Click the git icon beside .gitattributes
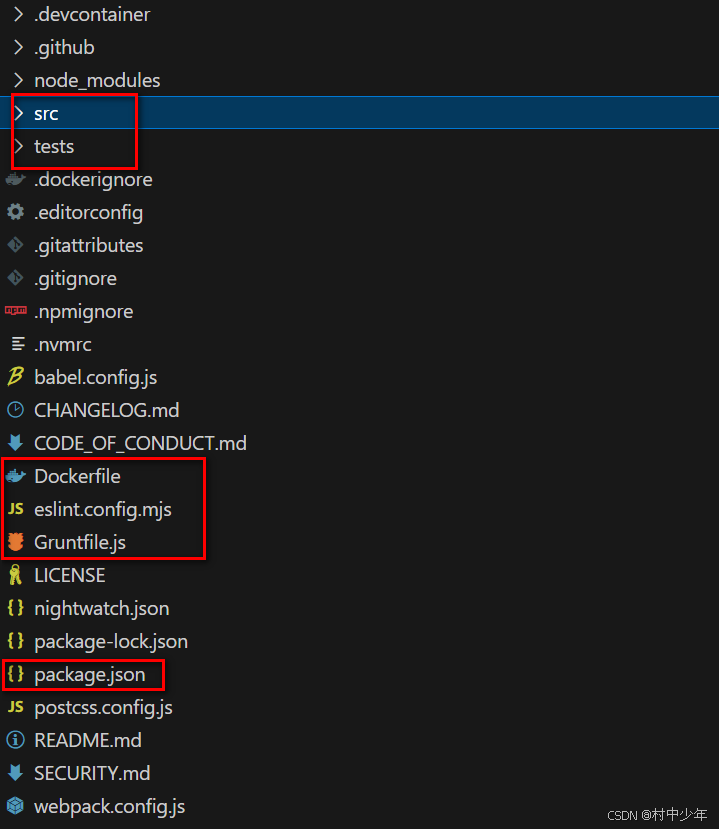Screen dimensions: 719x829 [x=15, y=245]
